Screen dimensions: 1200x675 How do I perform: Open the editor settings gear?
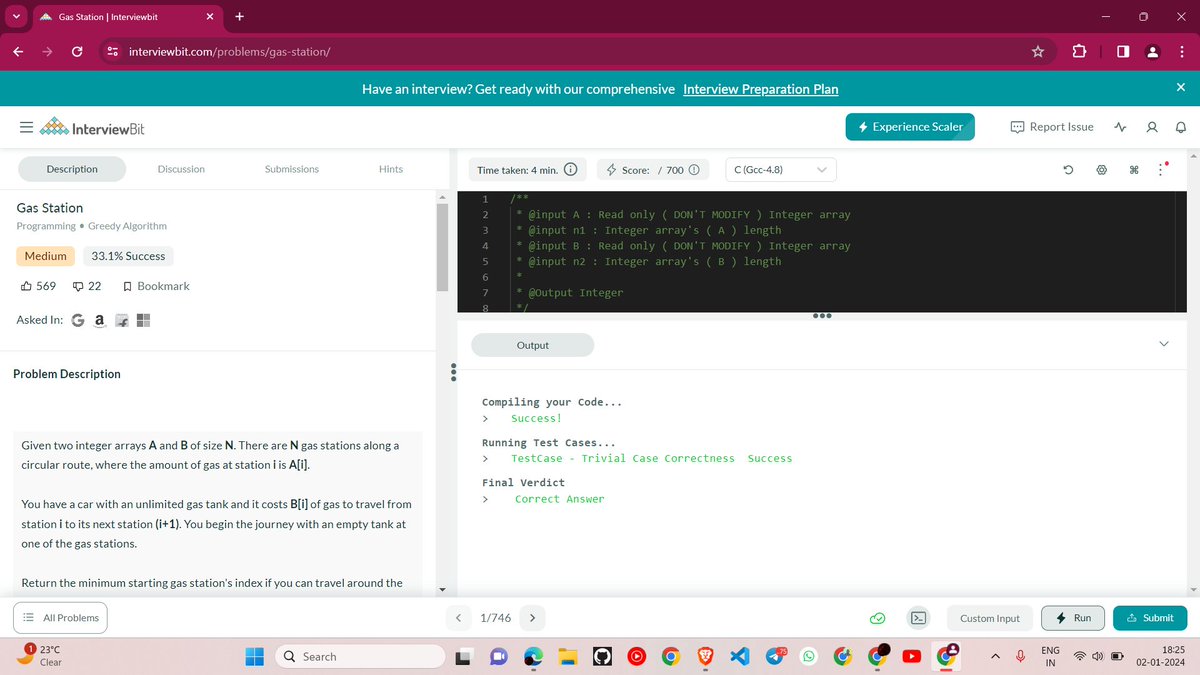click(1101, 170)
